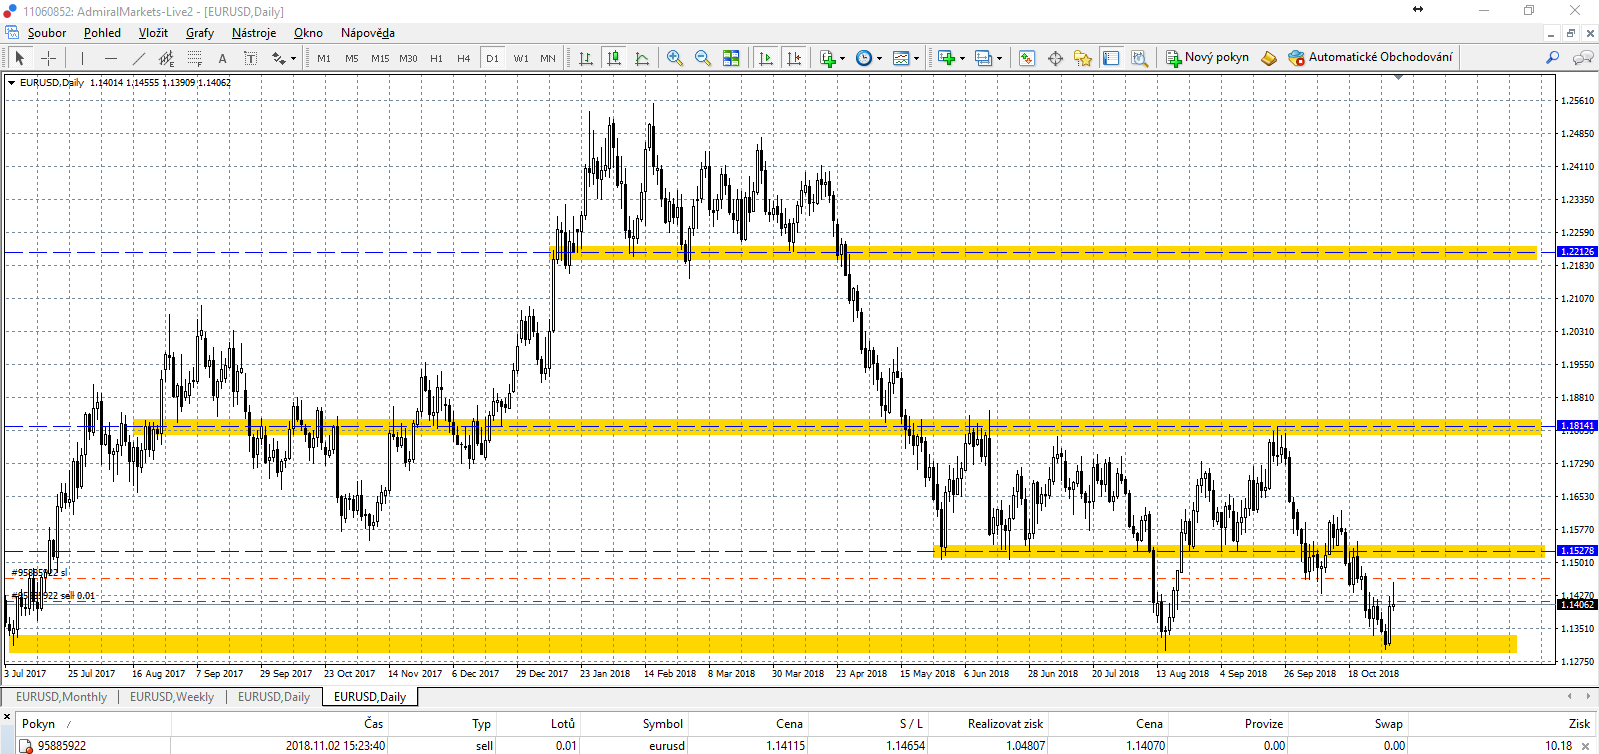Switch chart to M1 timeframe
Screen dimensions: 1599x754
324,58
